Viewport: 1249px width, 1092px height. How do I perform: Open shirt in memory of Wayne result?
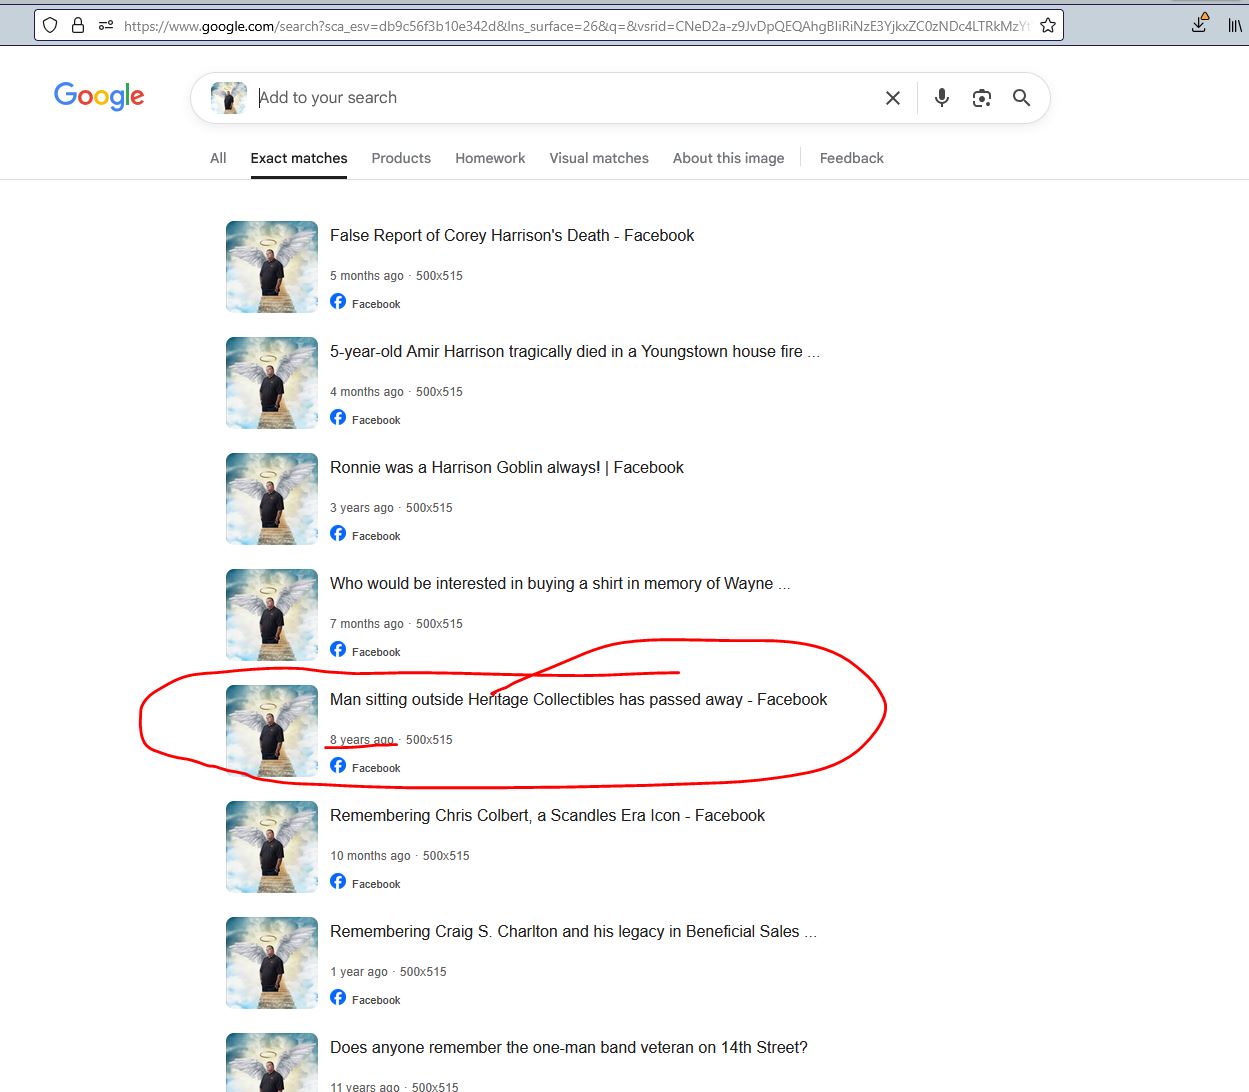click(560, 584)
